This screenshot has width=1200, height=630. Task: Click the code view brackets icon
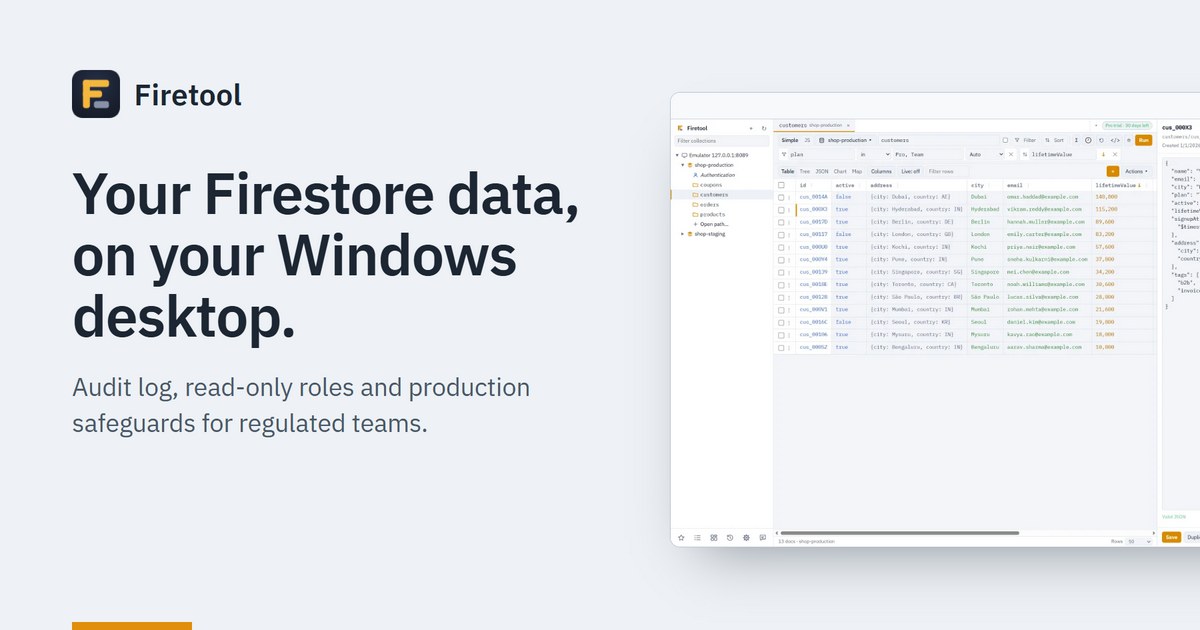[x=1115, y=140]
